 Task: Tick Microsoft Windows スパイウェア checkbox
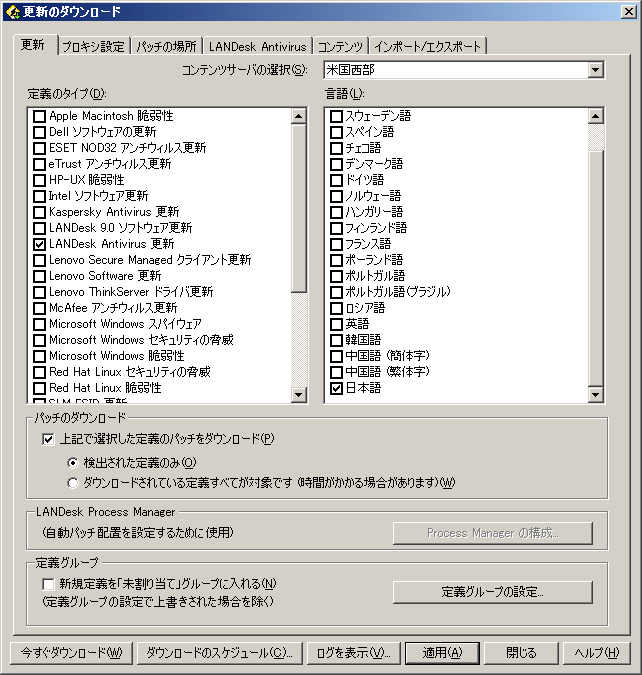click(x=39, y=324)
